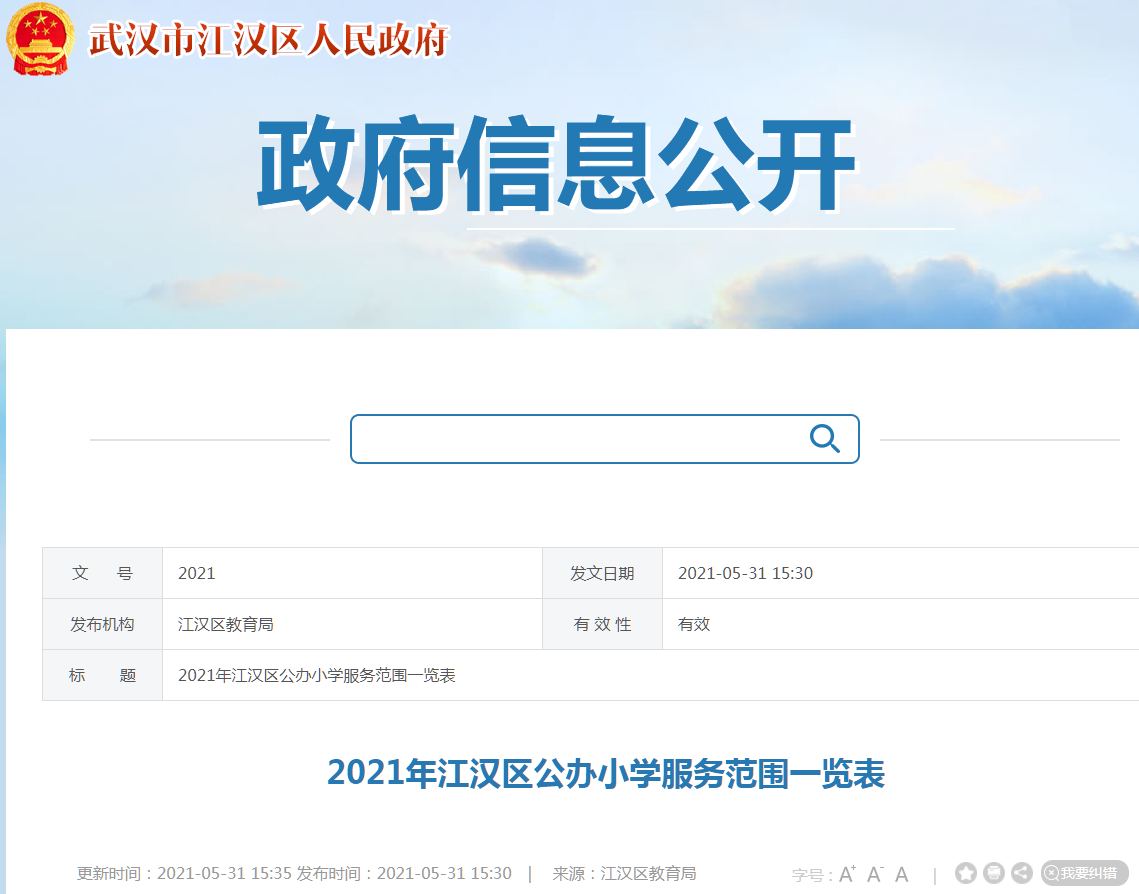
Task: Click the 政府信息公开 banner heading
Action: pos(558,162)
